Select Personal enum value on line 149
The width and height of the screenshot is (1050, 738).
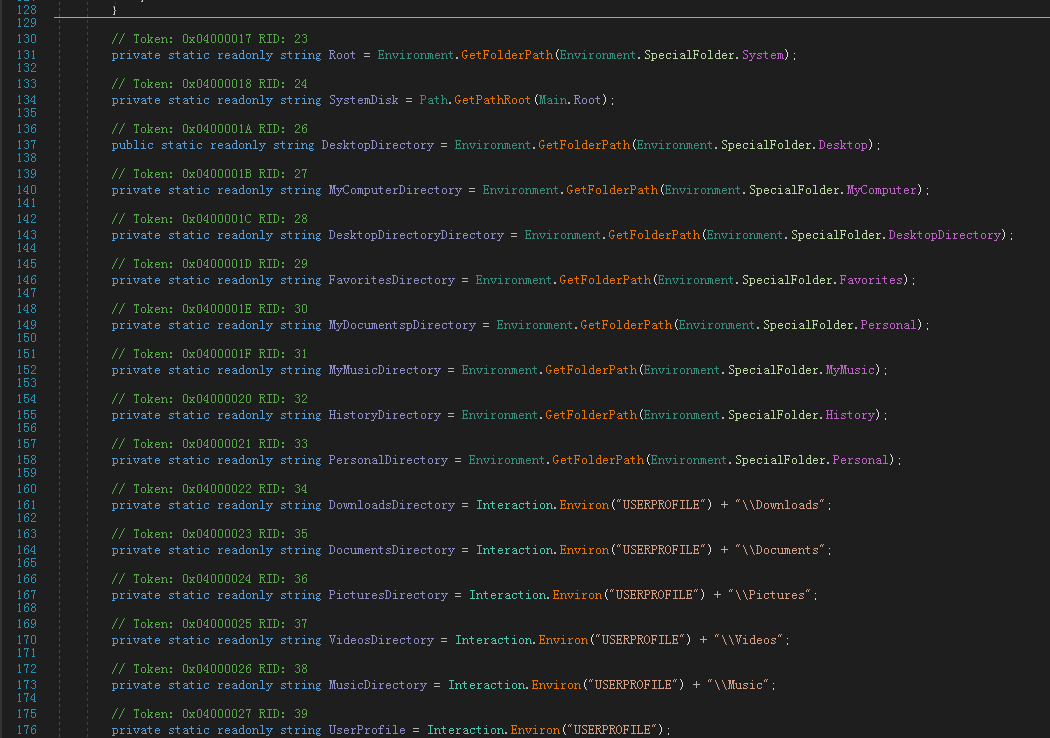pos(888,325)
